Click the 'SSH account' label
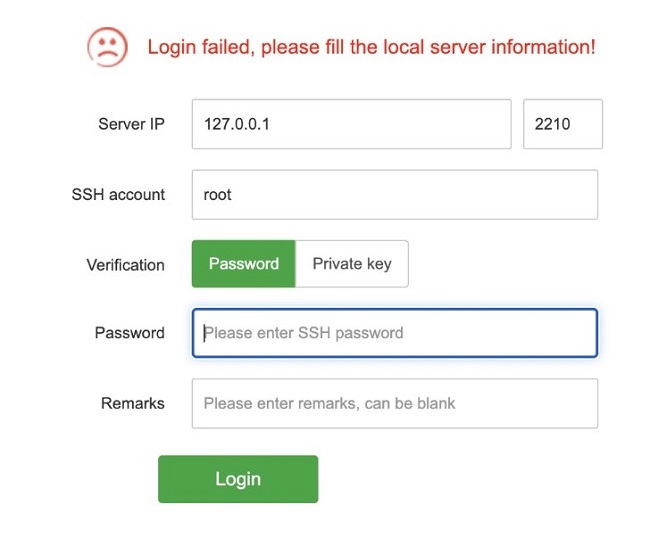Viewport: 650px width, 533px height. pos(118,195)
